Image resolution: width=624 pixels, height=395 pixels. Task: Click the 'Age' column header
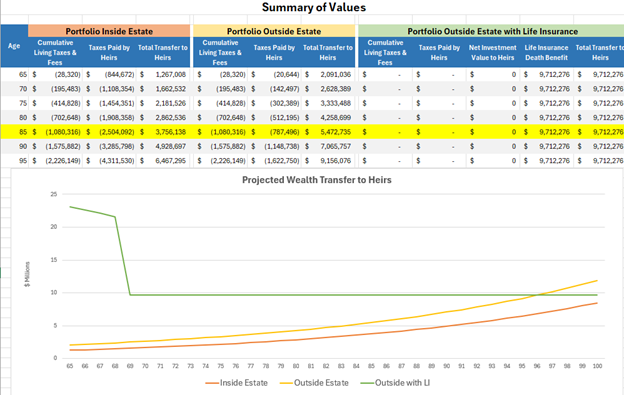point(14,46)
